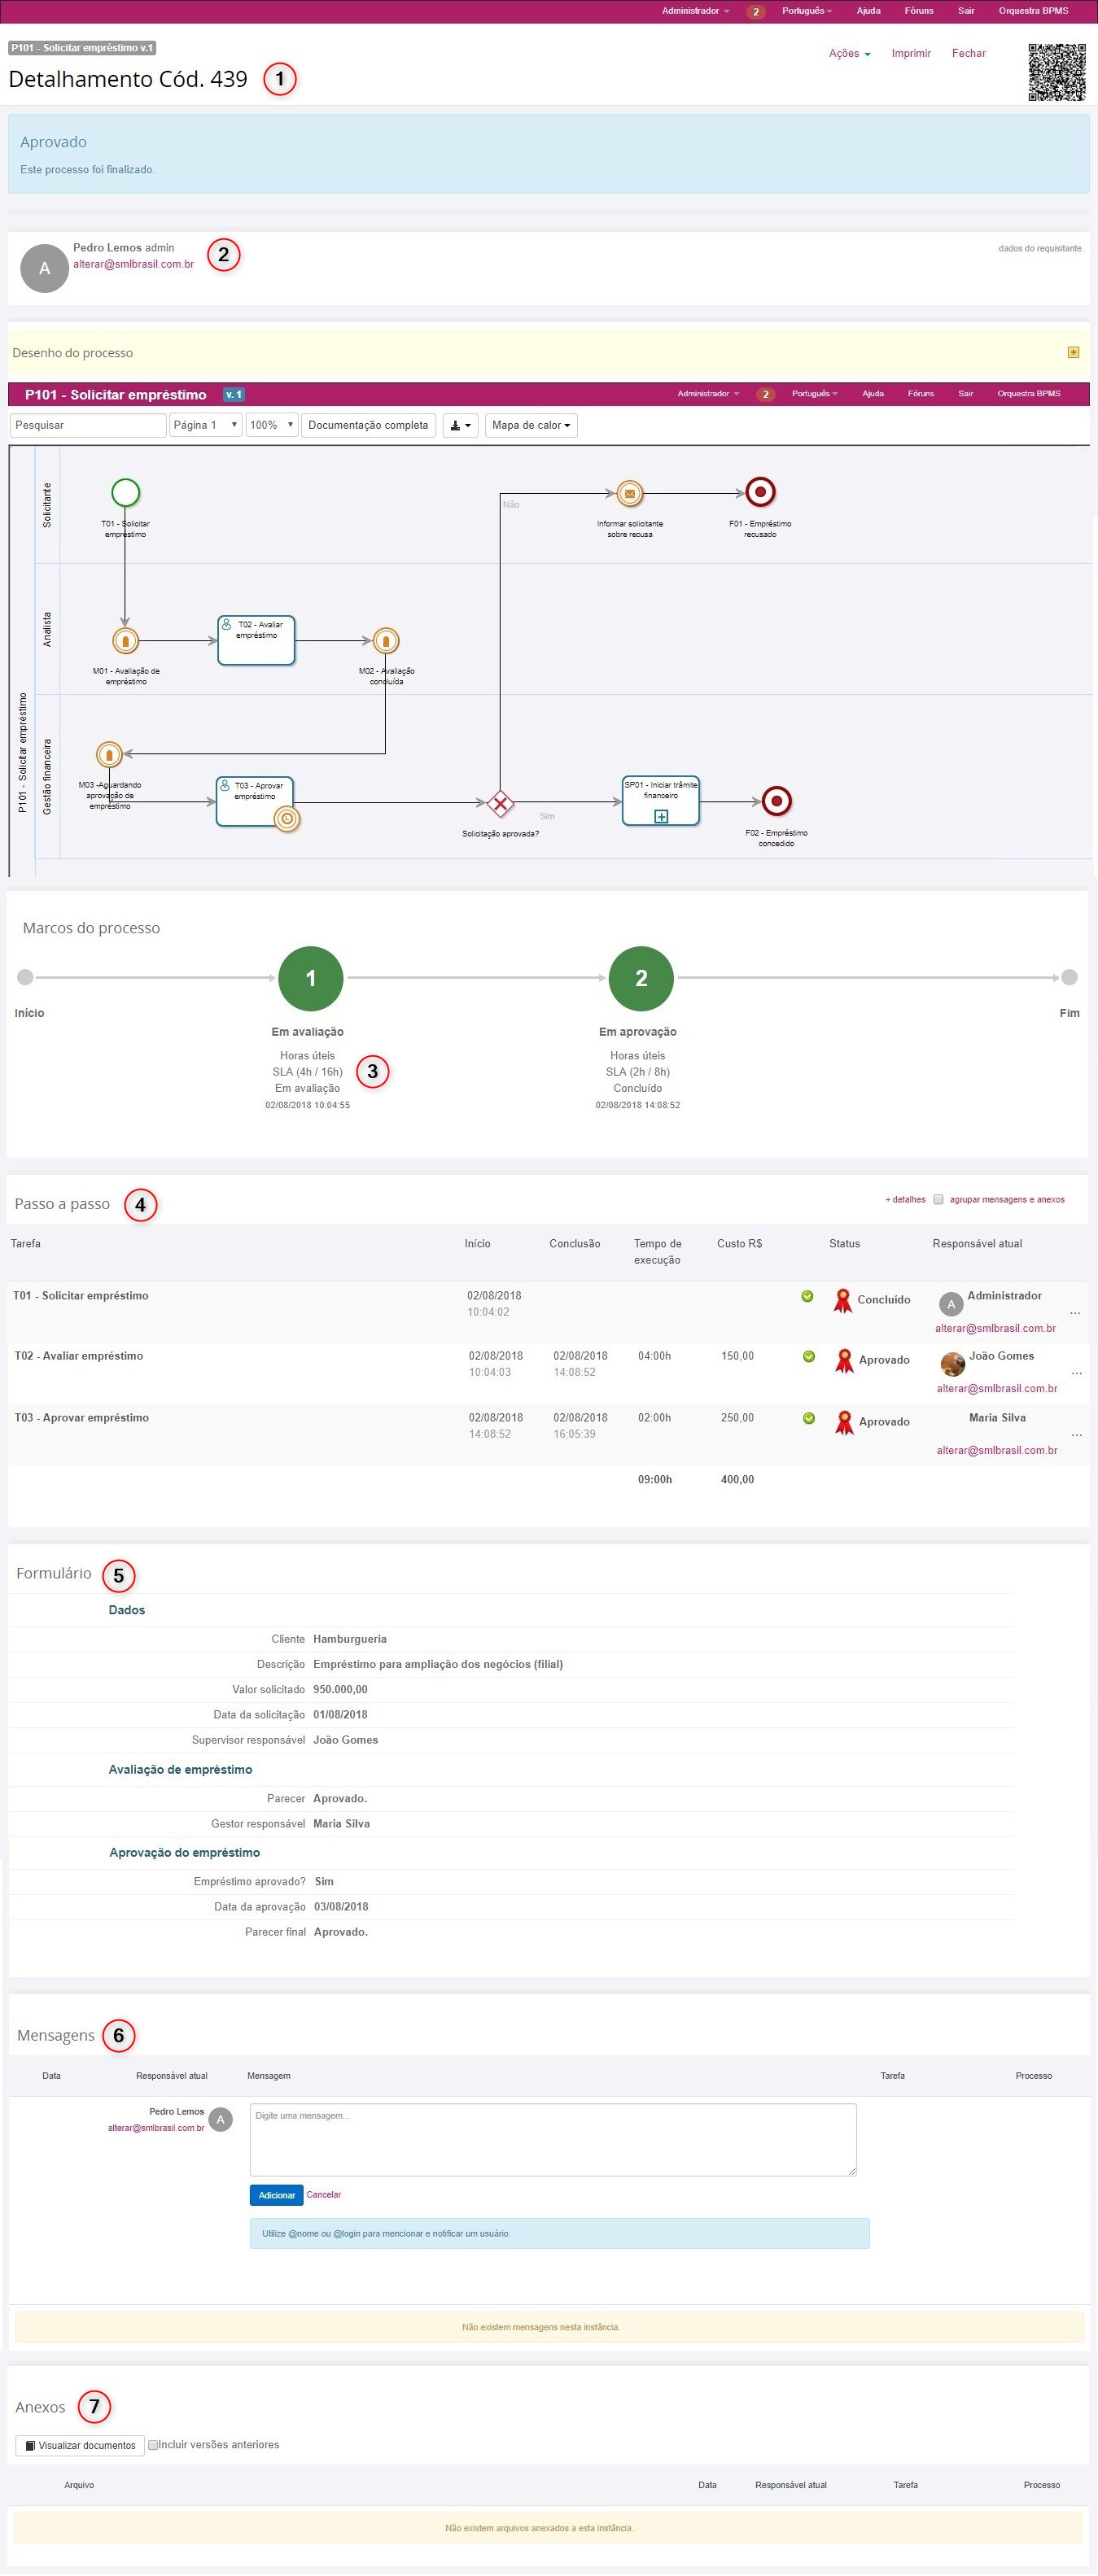Open the Mapa de calor dropdown
The image size is (1098, 2576).
tap(531, 425)
